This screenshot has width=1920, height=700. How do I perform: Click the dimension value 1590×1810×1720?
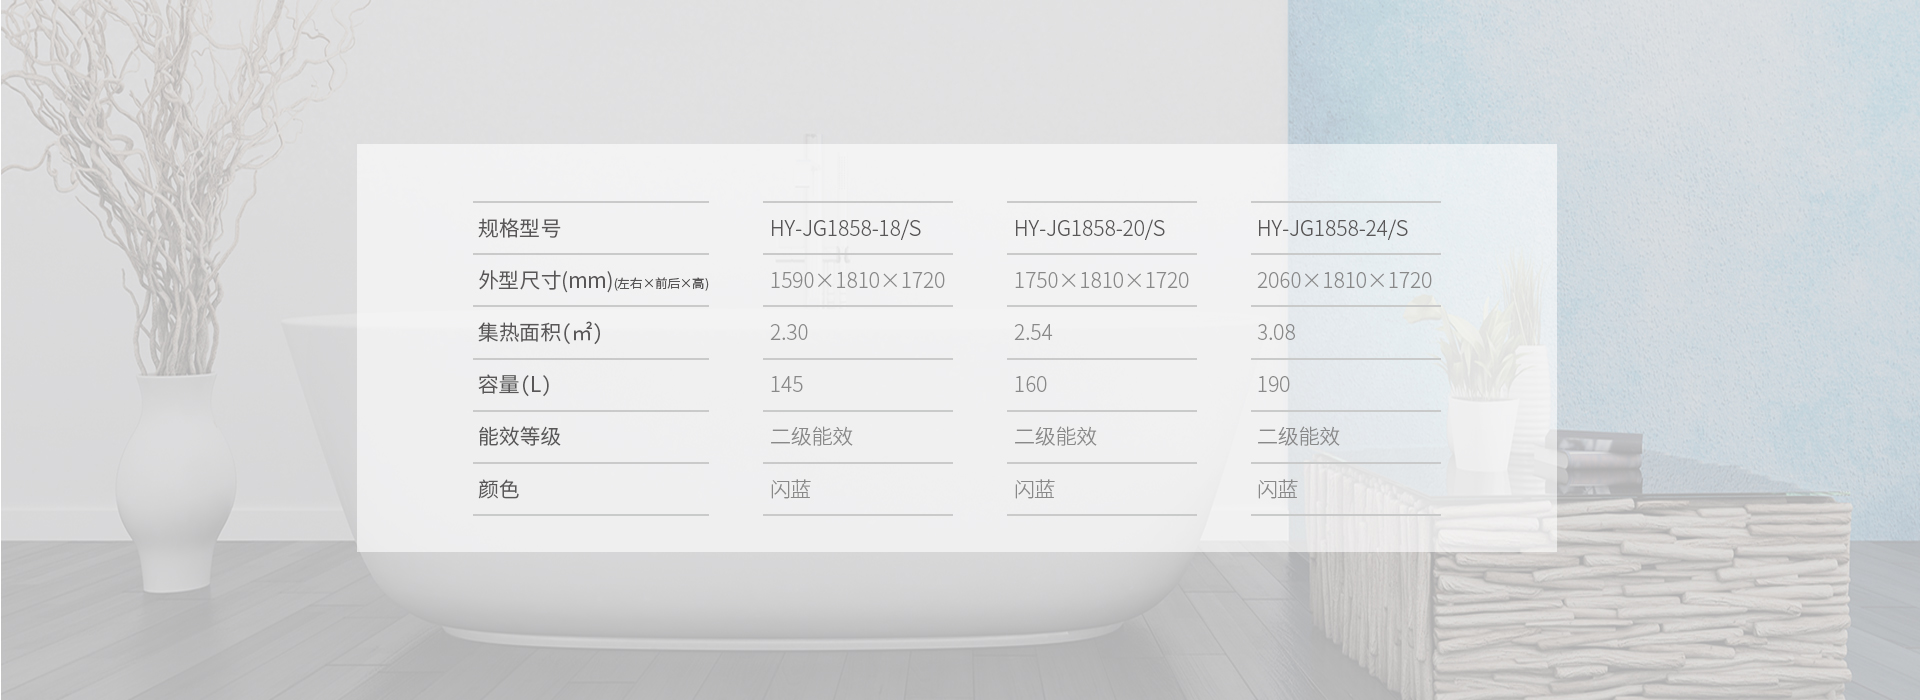857,280
